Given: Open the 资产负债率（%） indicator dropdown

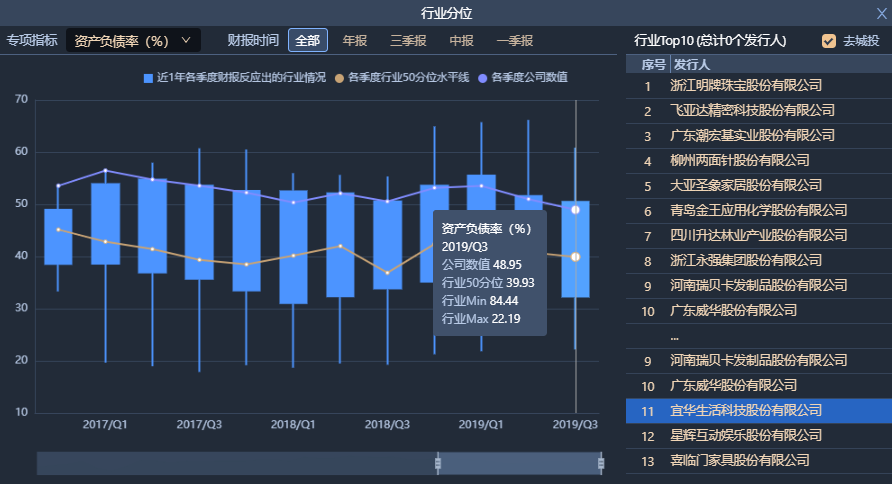Looking at the screenshot, I should pos(133,41).
